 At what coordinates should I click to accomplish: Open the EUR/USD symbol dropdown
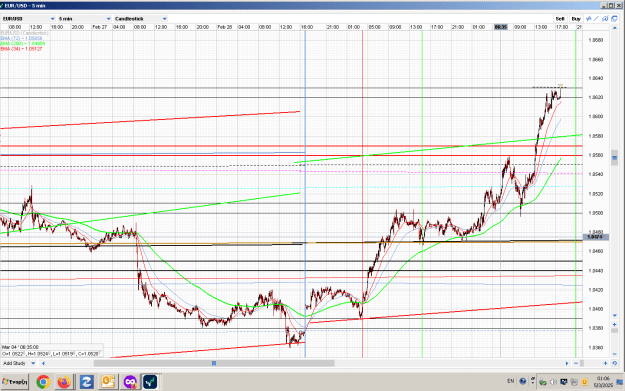[x=28, y=19]
